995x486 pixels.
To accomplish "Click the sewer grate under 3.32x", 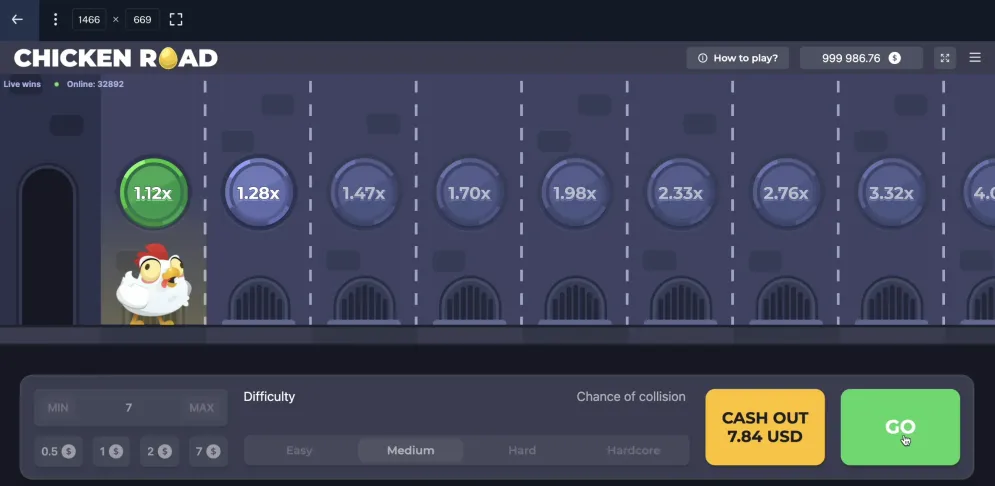I will tap(891, 301).
